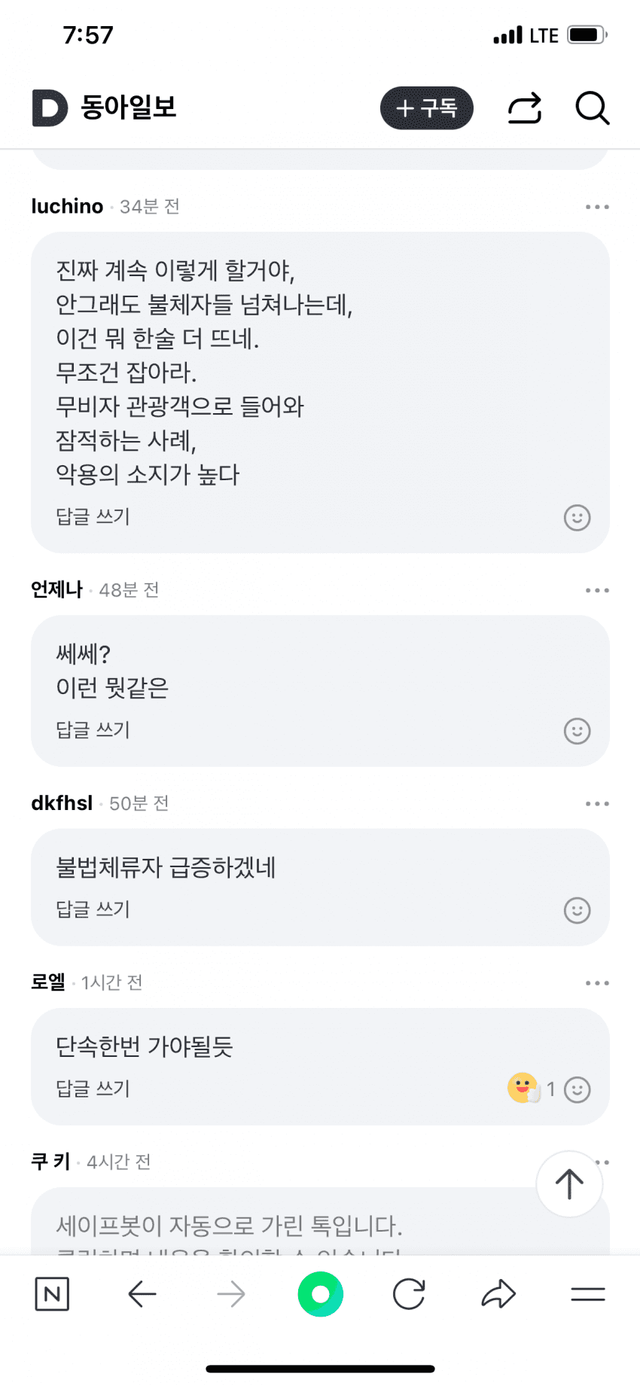Open the options menu on 언제나's comment

point(597,590)
